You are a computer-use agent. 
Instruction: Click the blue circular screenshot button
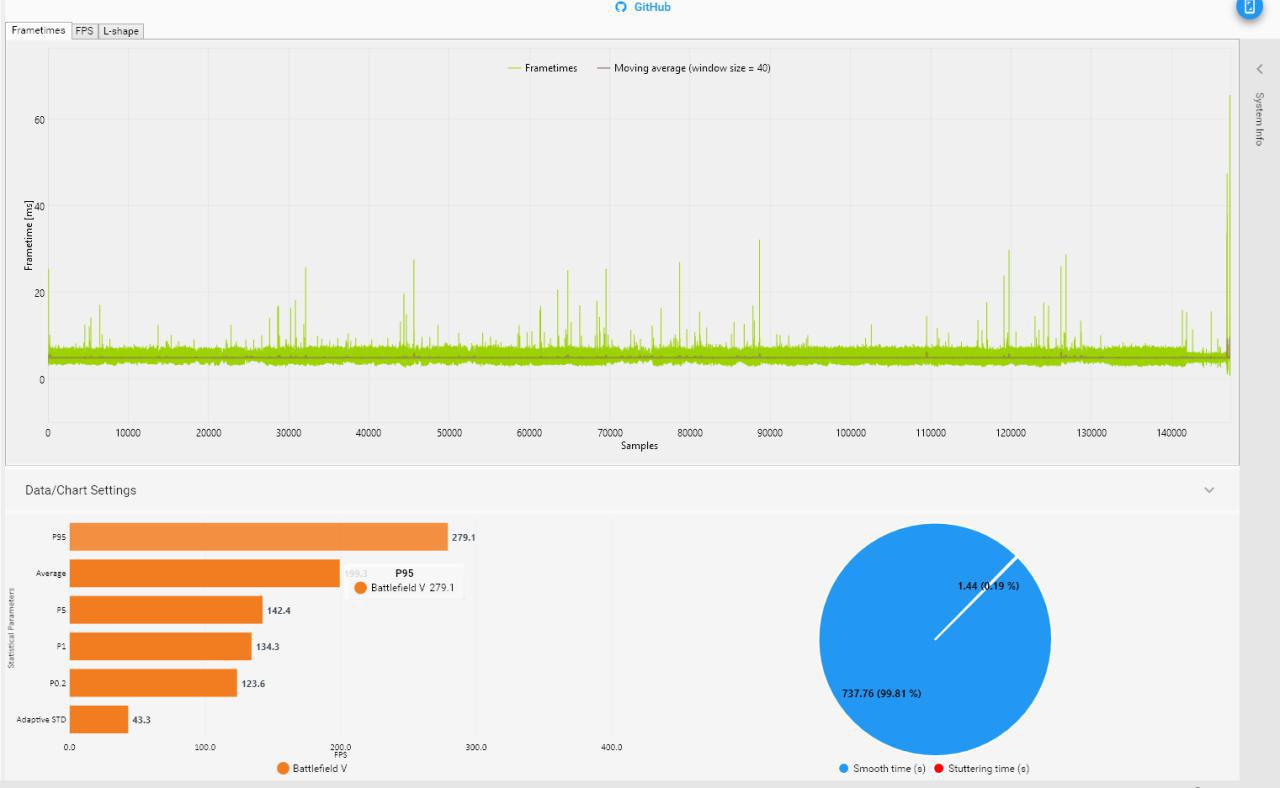click(x=1249, y=5)
